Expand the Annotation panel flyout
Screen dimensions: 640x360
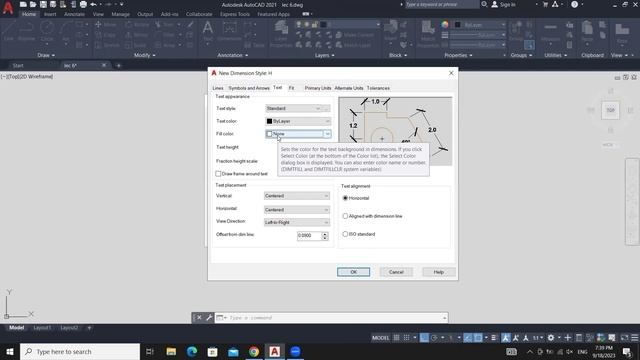click(x=232, y=55)
